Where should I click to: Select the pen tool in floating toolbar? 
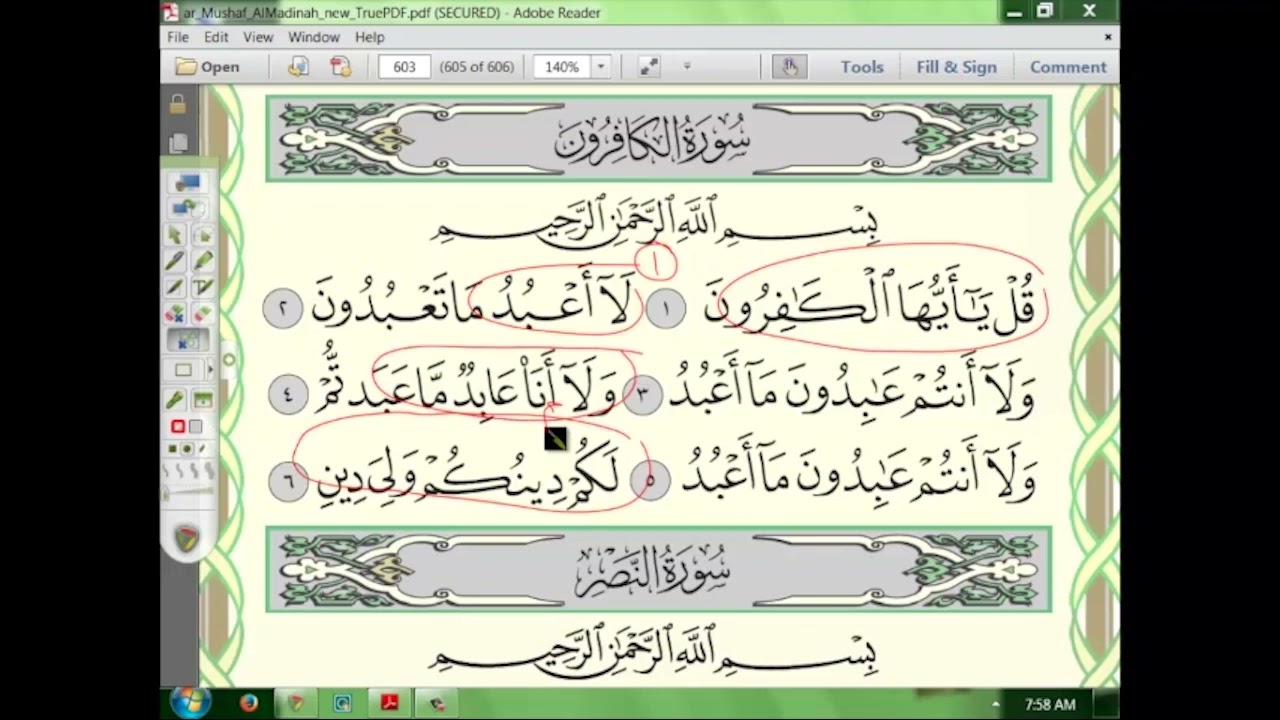coord(175,261)
